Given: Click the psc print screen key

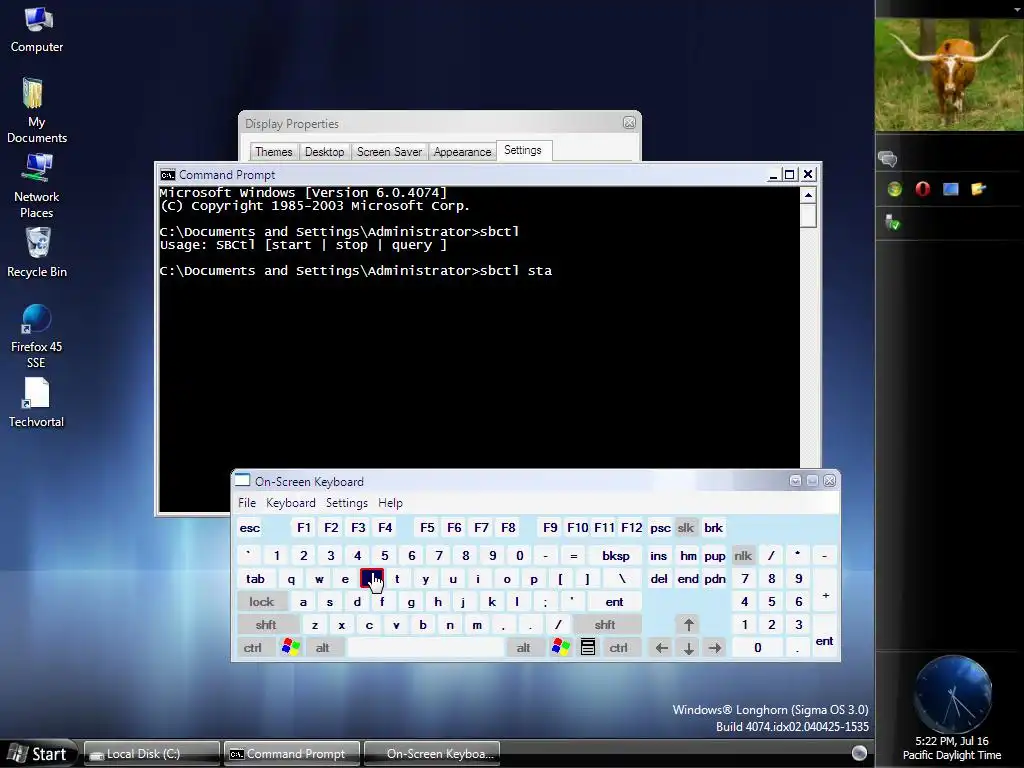Looking at the screenshot, I should [660, 528].
